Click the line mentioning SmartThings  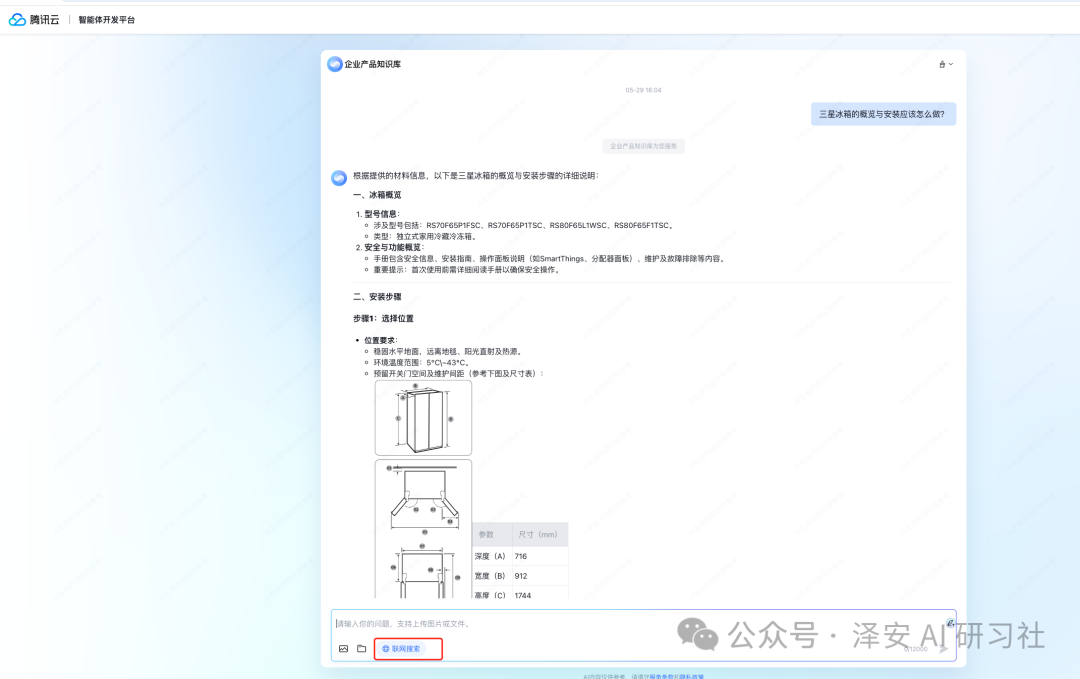tap(549, 258)
